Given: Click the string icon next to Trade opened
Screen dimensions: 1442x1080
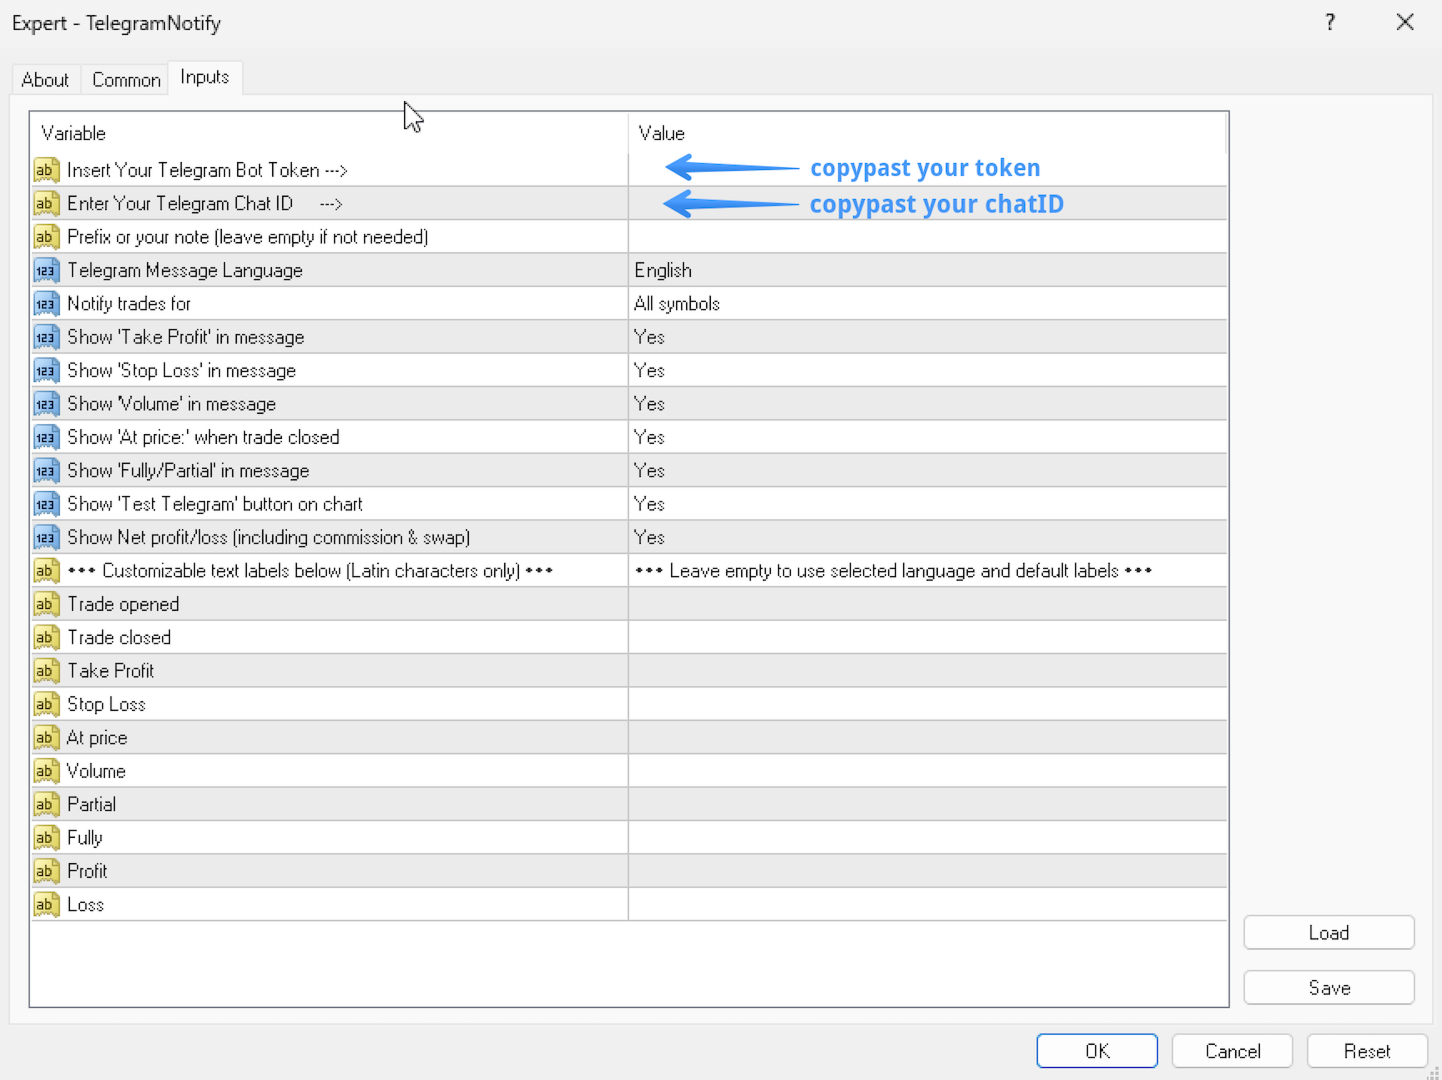Looking at the screenshot, I should point(46,604).
